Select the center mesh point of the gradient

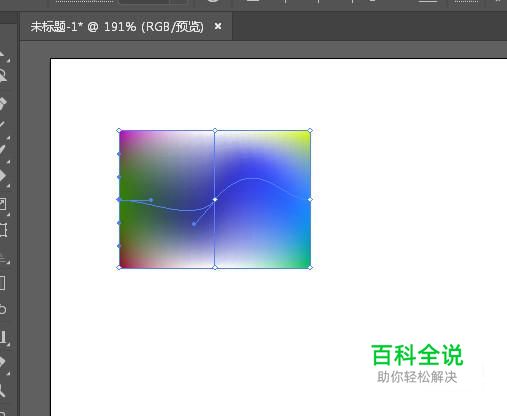(215, 199)
